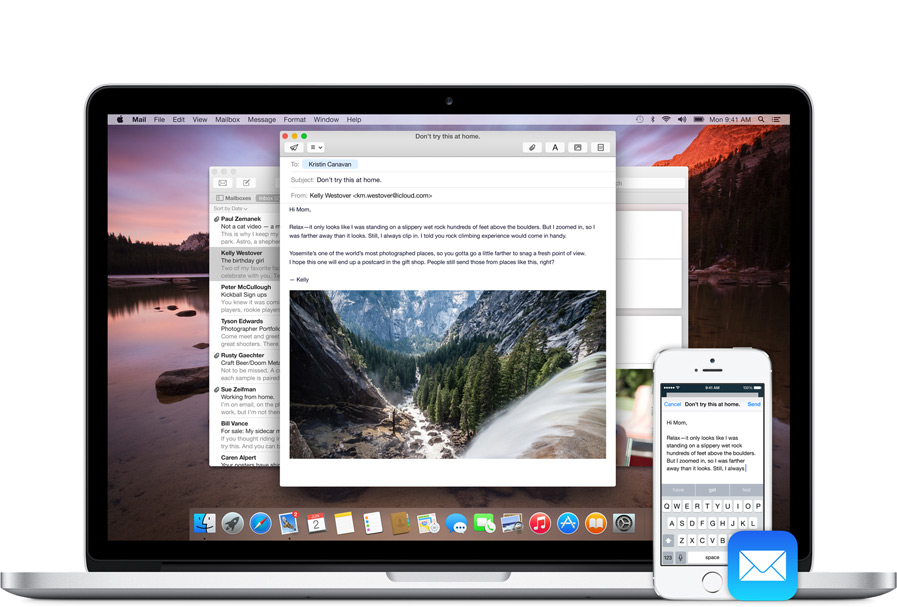Click the Compose new message icon in Mail window
Viewport: 897px width, 607px height.
tap(246, 183)
